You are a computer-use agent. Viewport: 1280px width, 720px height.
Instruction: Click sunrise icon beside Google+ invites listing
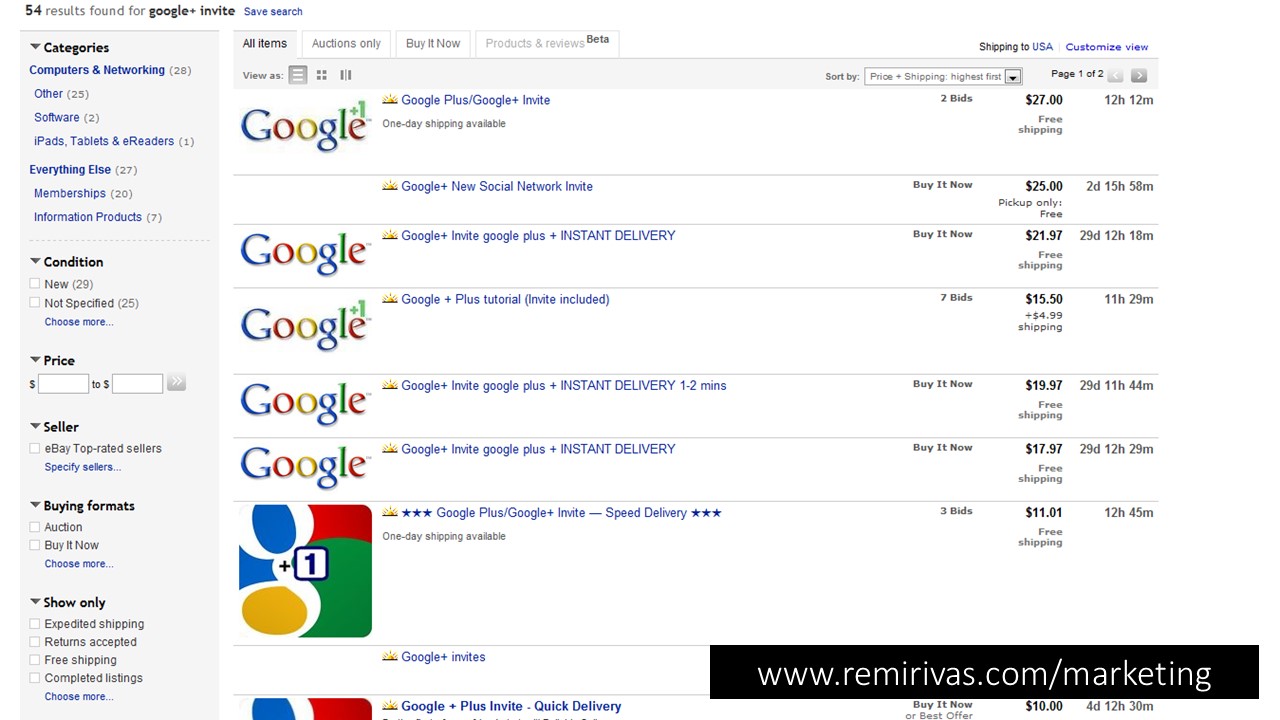click(390, 657)
